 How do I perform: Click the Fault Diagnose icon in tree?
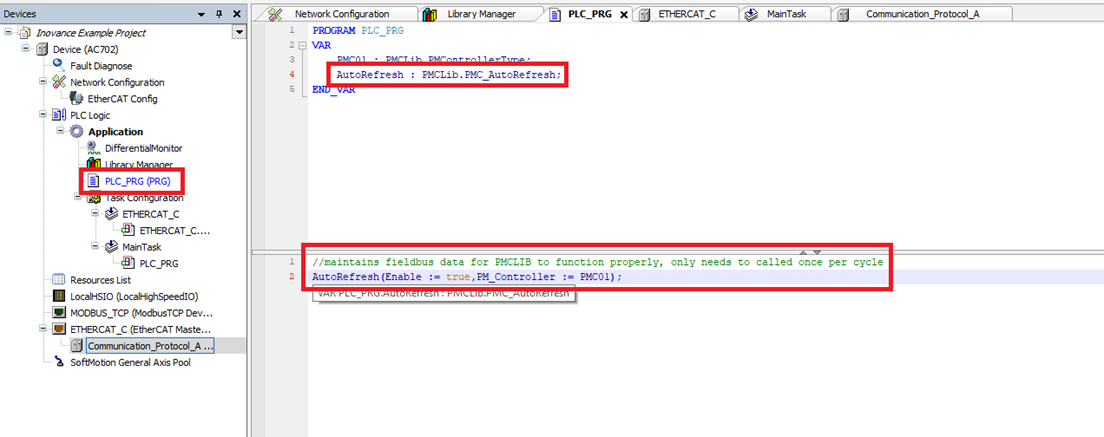tap(59, 66)
